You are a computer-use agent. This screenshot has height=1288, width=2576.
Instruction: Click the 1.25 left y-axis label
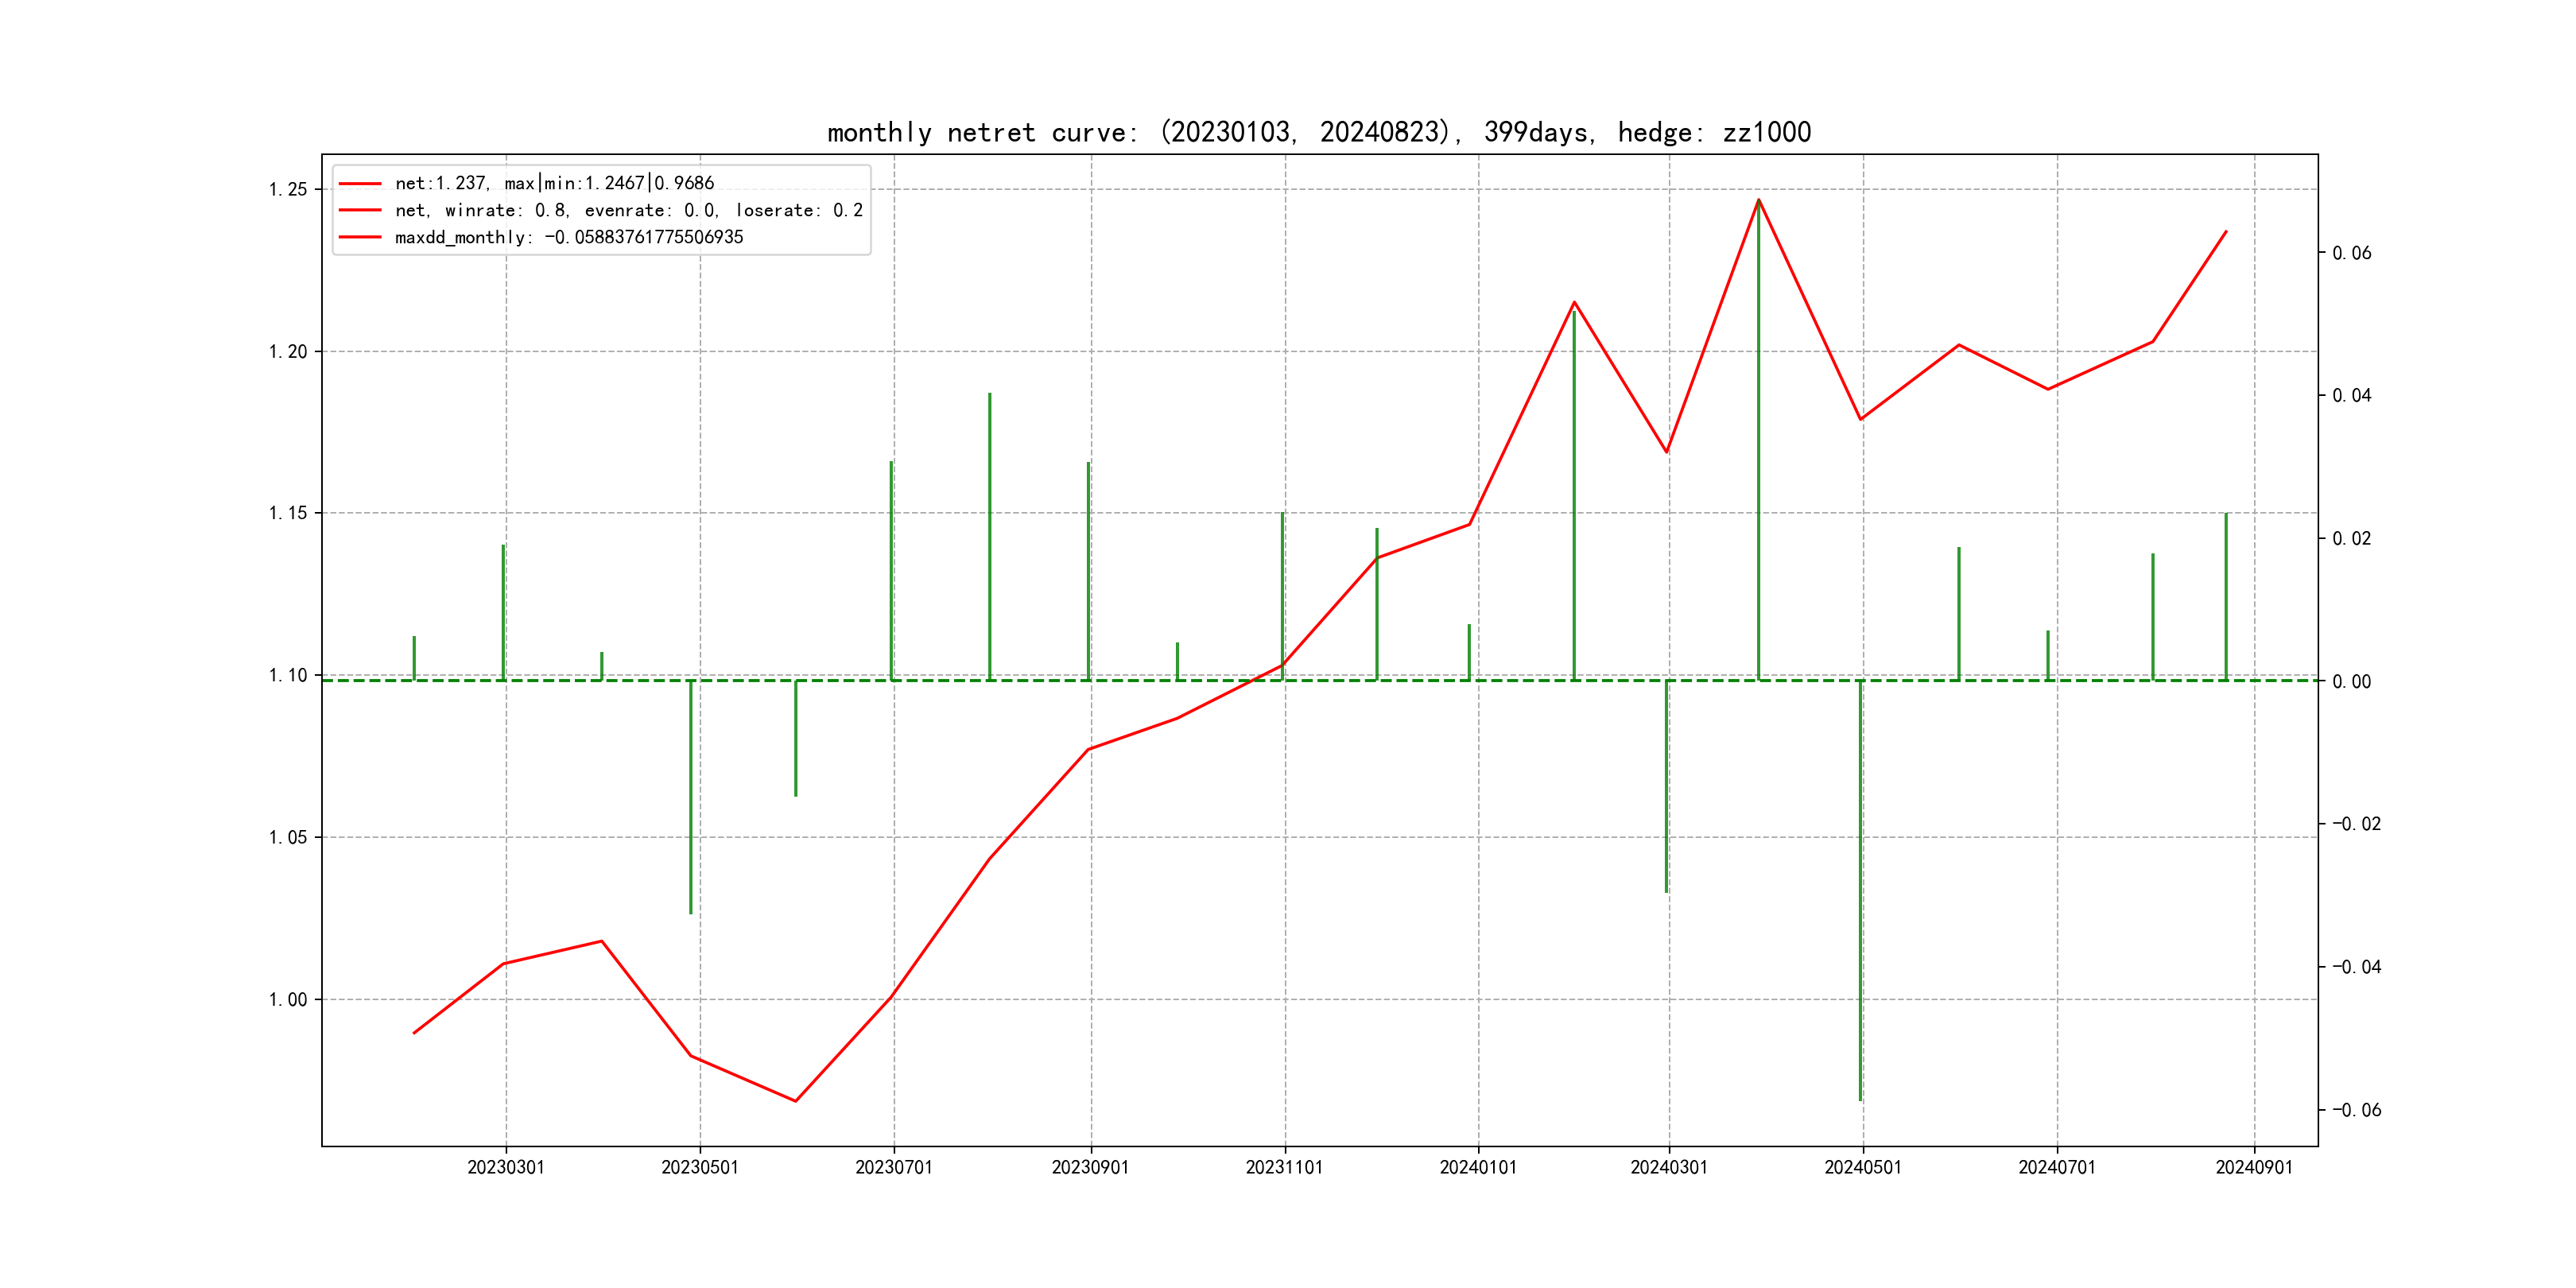(288, 190)
